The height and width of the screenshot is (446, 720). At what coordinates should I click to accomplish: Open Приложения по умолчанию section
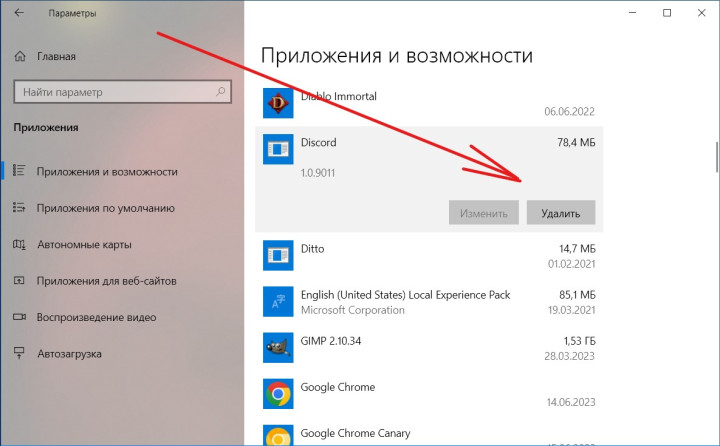point(105,208)
